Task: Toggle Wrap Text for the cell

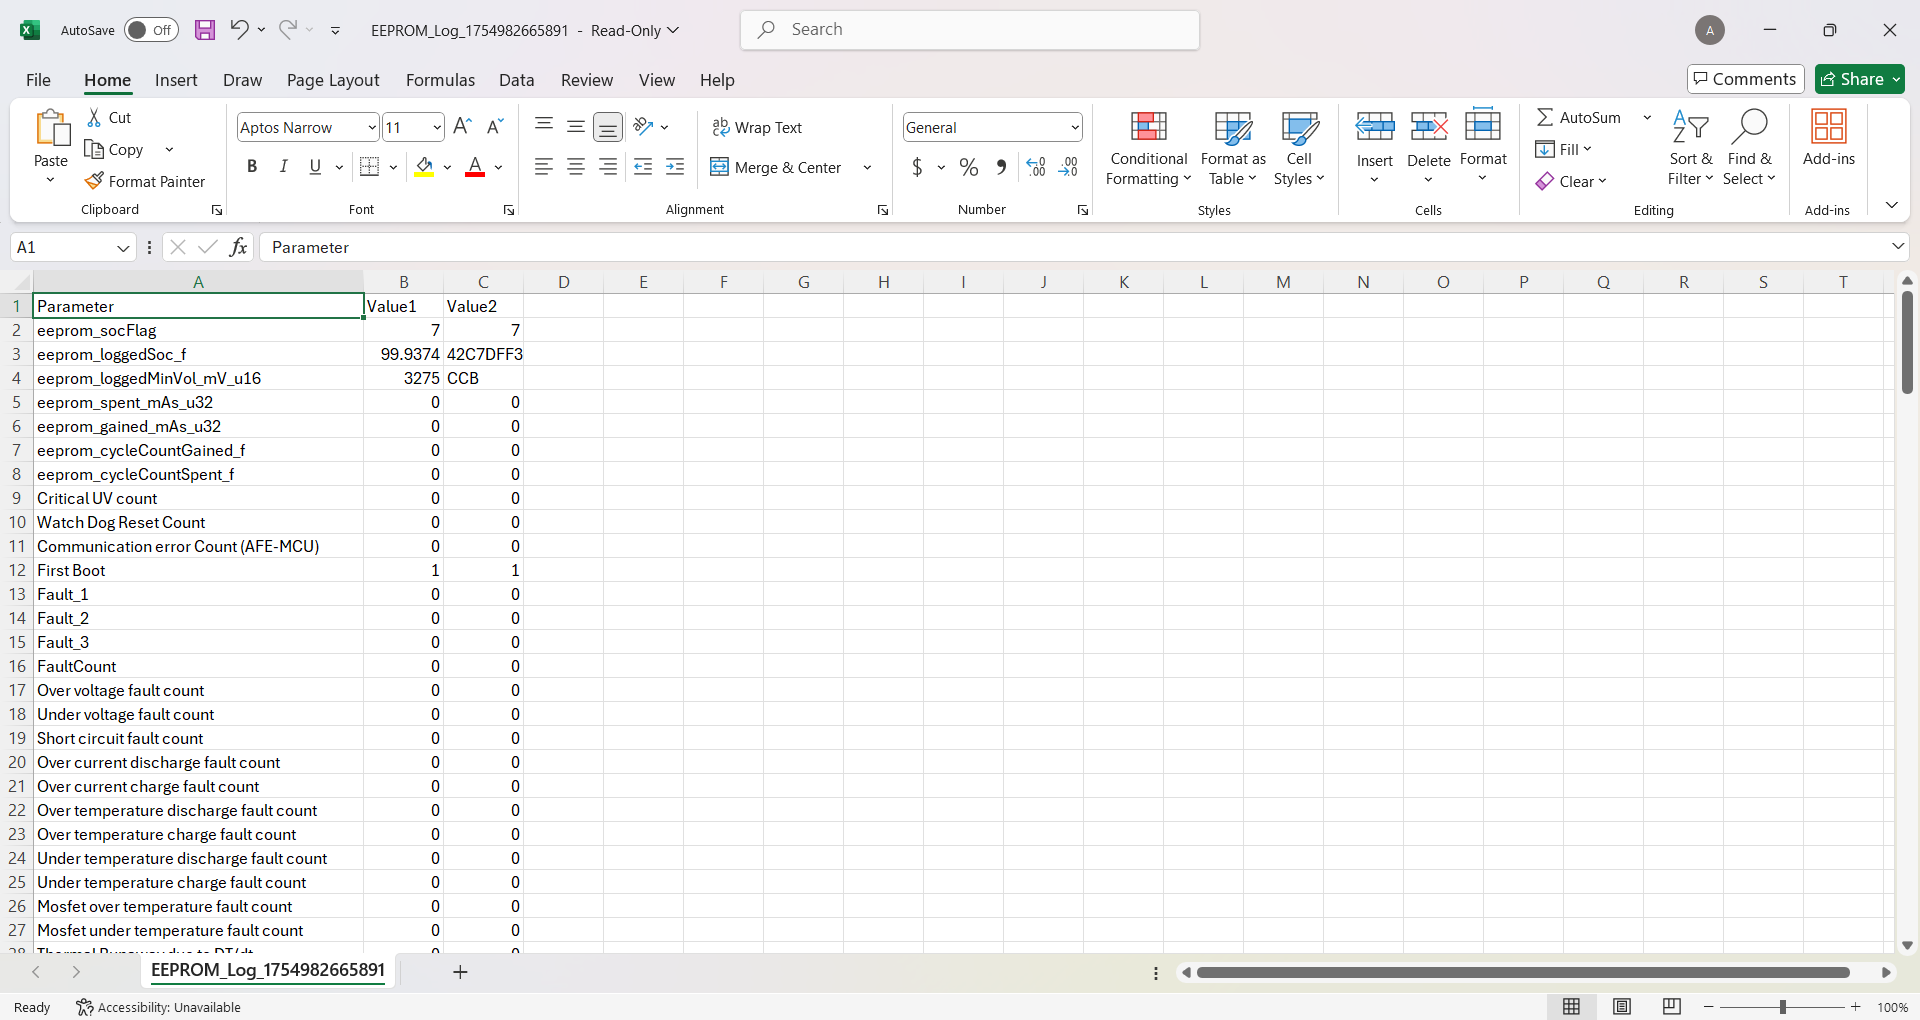Action: (757, 127)
